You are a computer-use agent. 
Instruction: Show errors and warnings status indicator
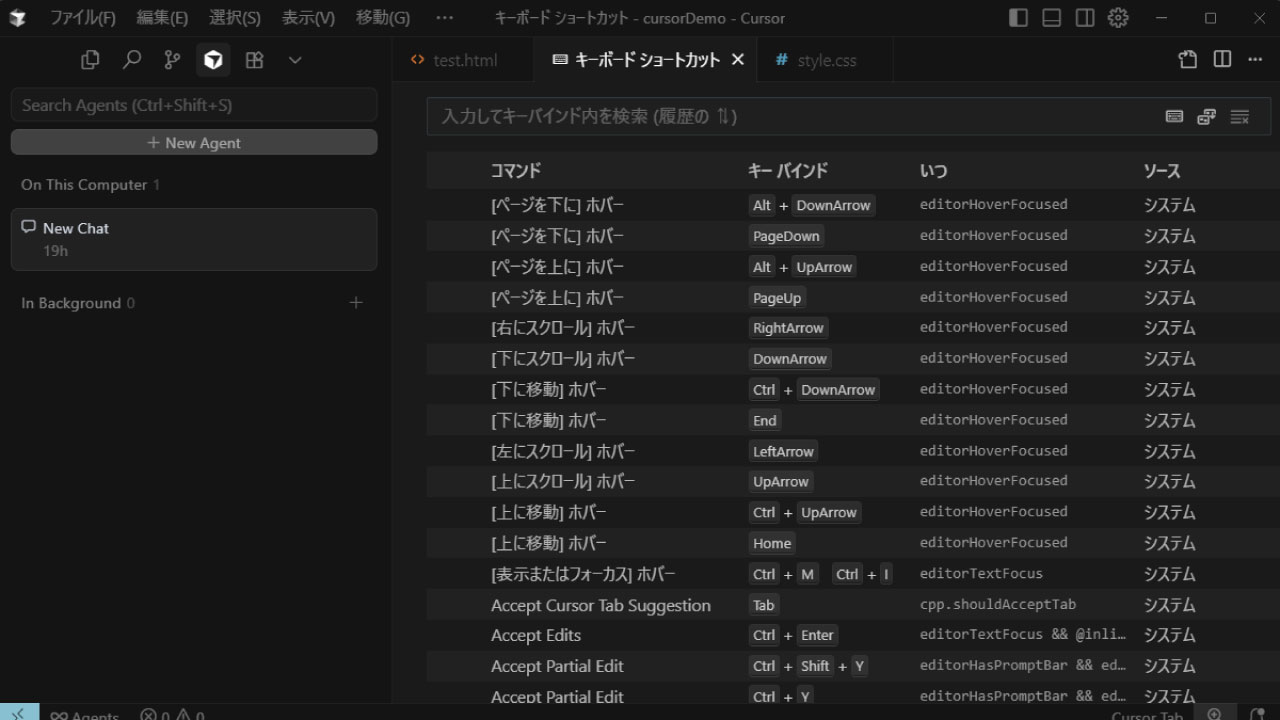tap(172, 714)
